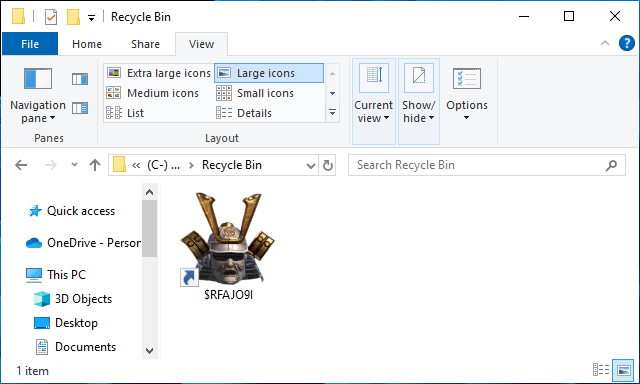Click the Options icon button
Viewport: 640px width, 384px height.
tap(467, 79)
